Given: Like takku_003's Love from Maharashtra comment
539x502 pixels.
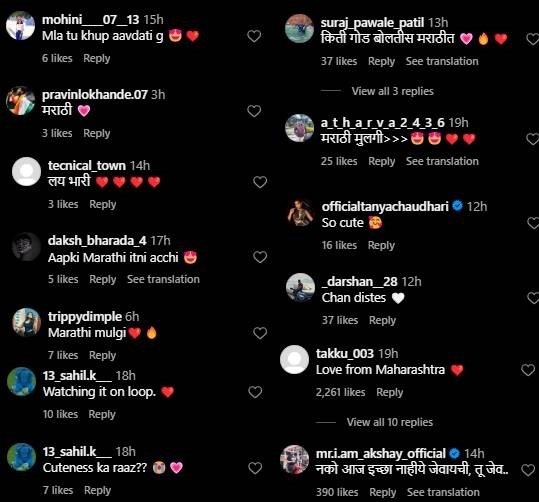Looking at the screenshot, I should (528, 370).
